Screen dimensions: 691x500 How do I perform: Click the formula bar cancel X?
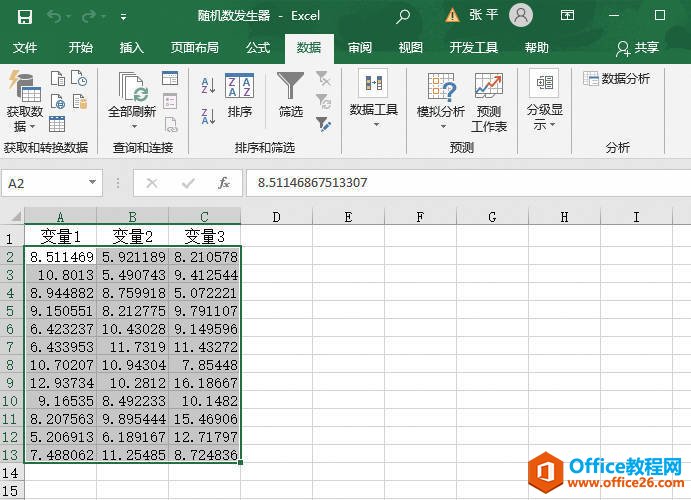(x=152, y=183)
